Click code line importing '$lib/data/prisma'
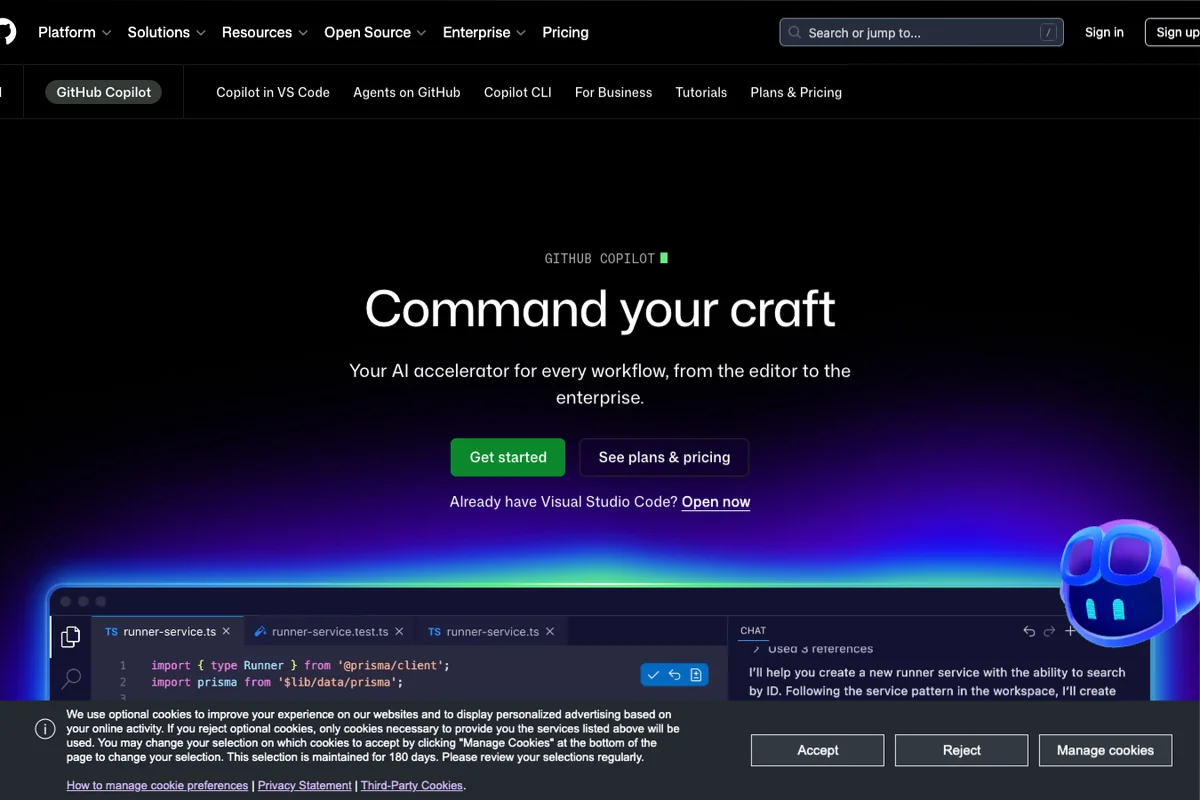Screen dimensions: 1200x800 click(x=277, y=682)
